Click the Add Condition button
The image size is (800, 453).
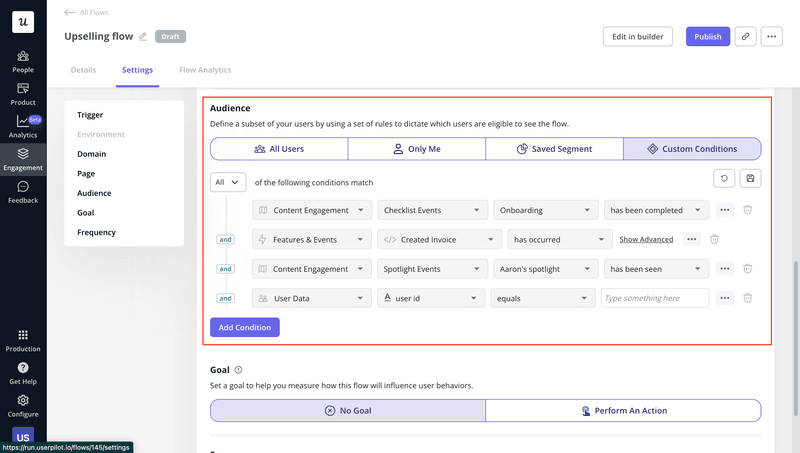(245, 328)
